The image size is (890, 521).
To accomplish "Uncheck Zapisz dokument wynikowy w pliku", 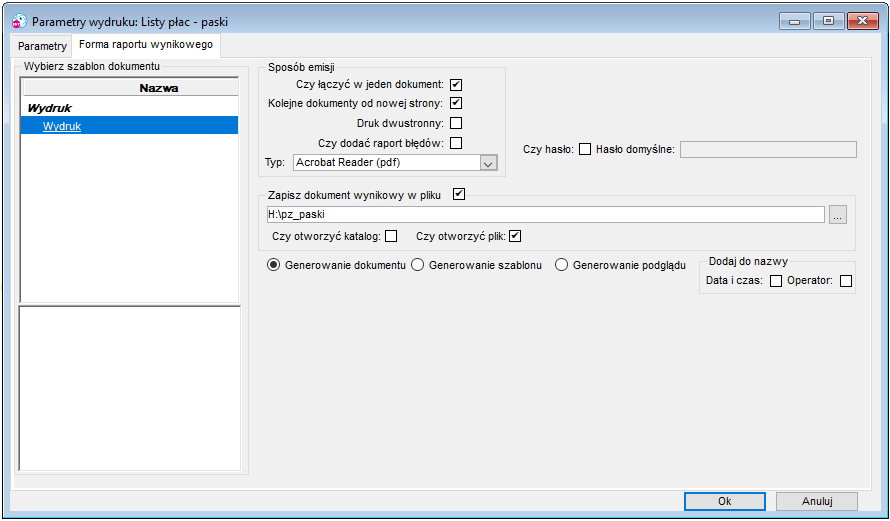I will pyautogui.click(x=459, y=194).
